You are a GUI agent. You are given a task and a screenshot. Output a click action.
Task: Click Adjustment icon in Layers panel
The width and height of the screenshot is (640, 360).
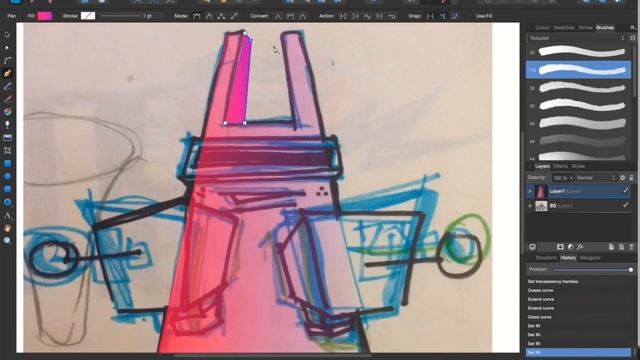click(x=570, y=247)
